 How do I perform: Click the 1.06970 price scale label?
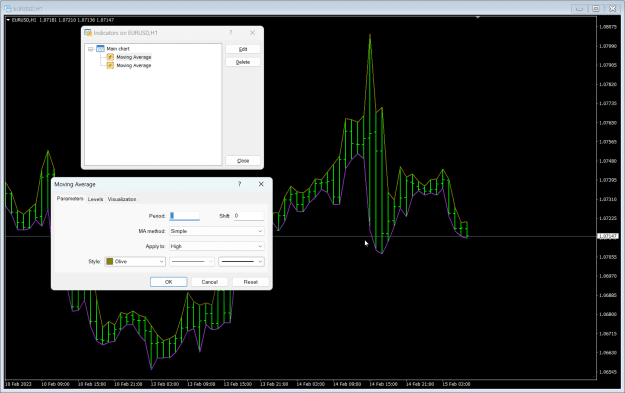coord(608,276)
